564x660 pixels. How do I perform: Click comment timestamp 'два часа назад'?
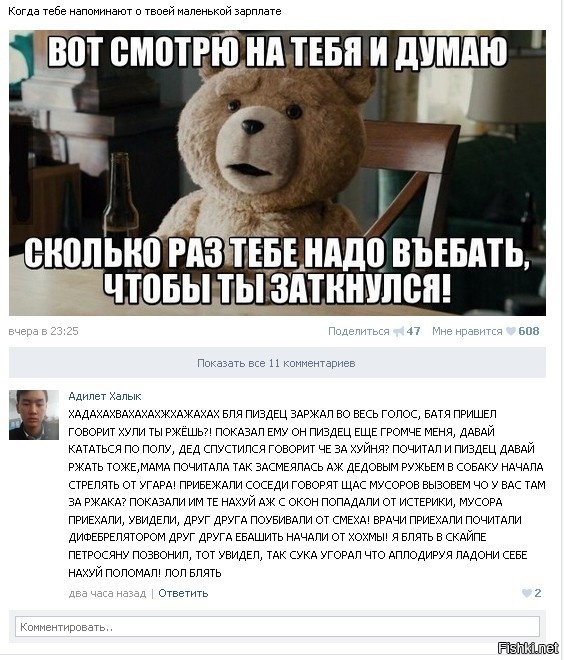tap(107, 593)
